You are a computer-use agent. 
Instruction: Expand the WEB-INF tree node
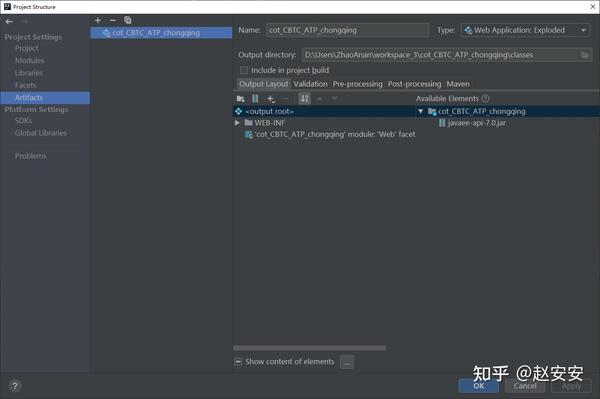click(x=237, y=123)
